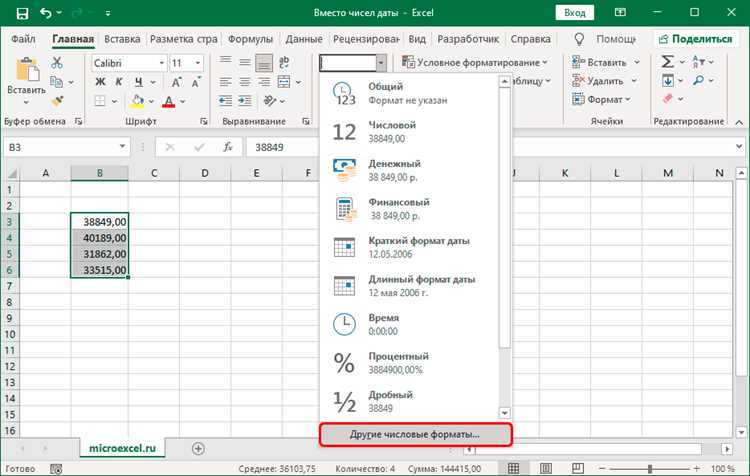Click the Cut scissors icon
Image resolution: width=750 pixels, height=476 pixels.
pyautogui.click(x=57, y=63)
